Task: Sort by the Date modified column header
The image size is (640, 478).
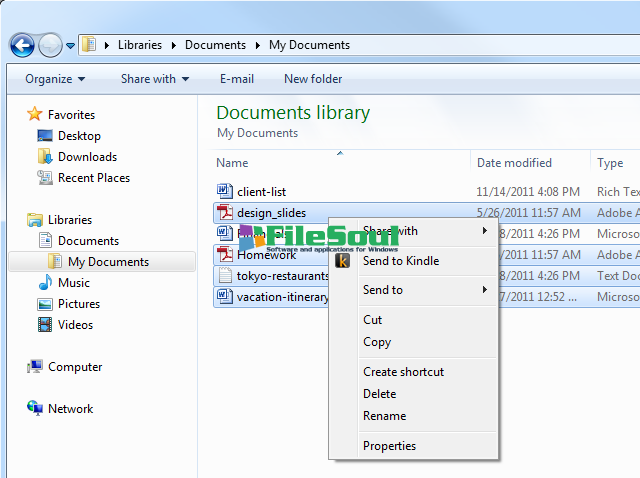Action: coord(514,163)
